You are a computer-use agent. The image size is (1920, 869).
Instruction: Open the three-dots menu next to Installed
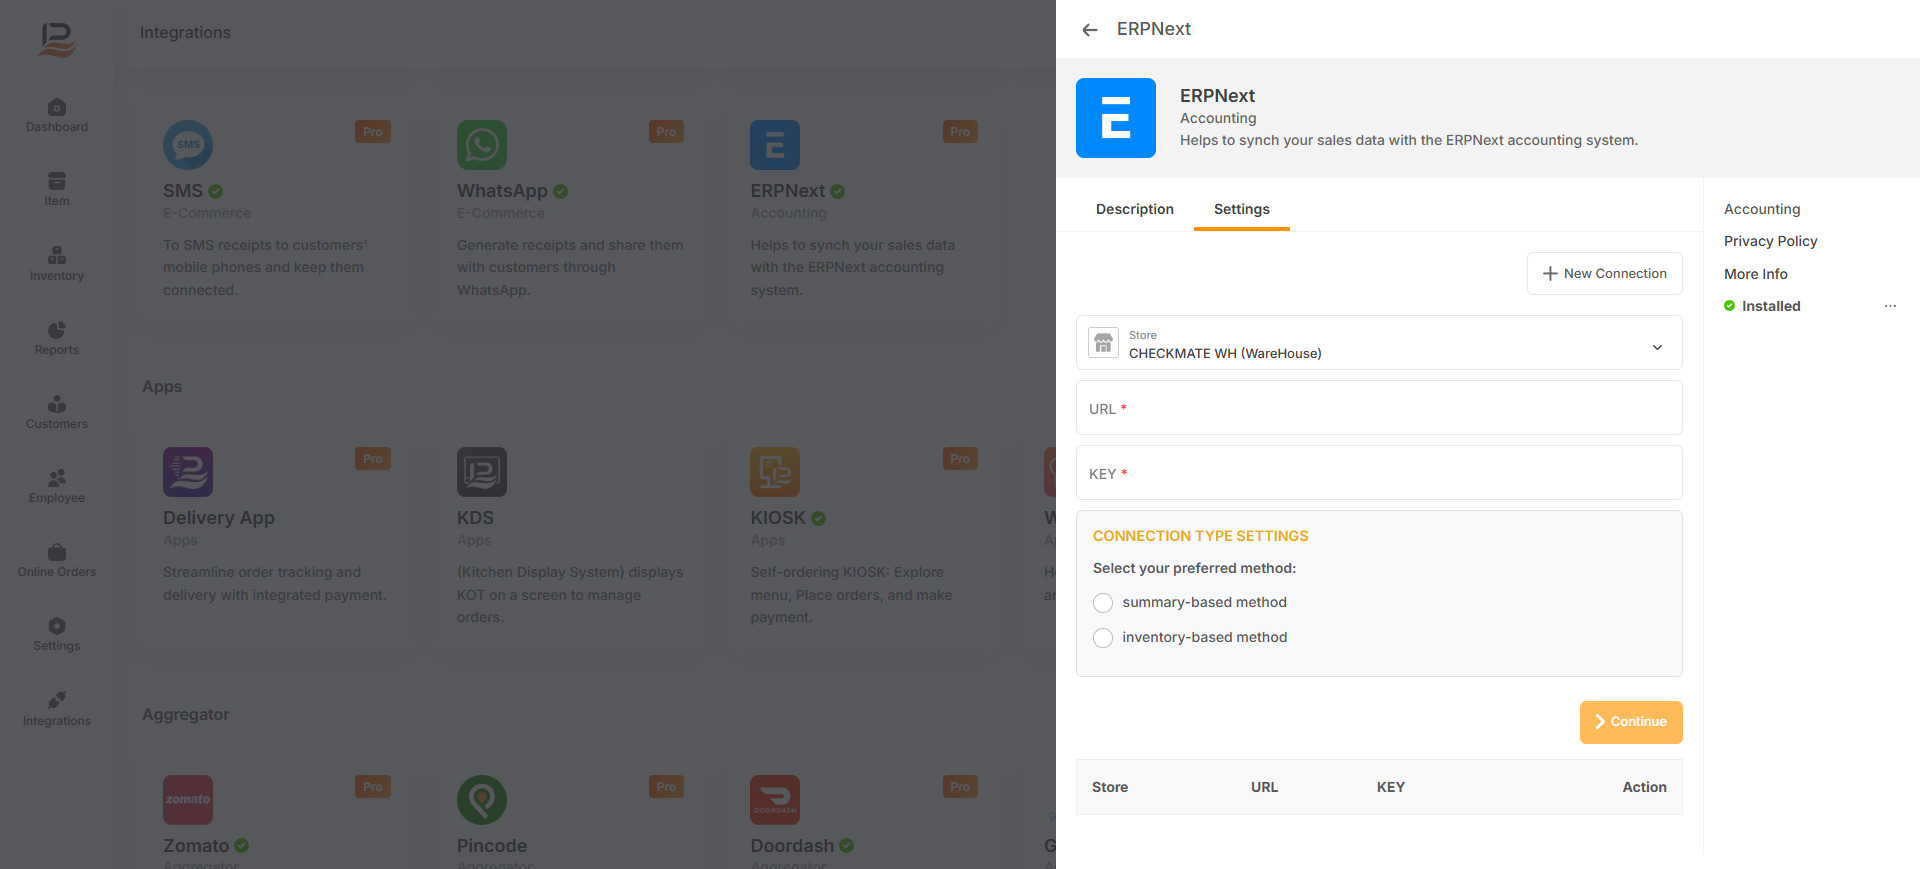pos(1890,306)
